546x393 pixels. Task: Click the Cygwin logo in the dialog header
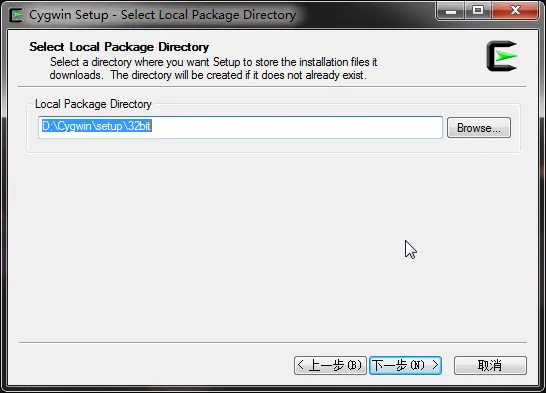click(x=502, y=56)
